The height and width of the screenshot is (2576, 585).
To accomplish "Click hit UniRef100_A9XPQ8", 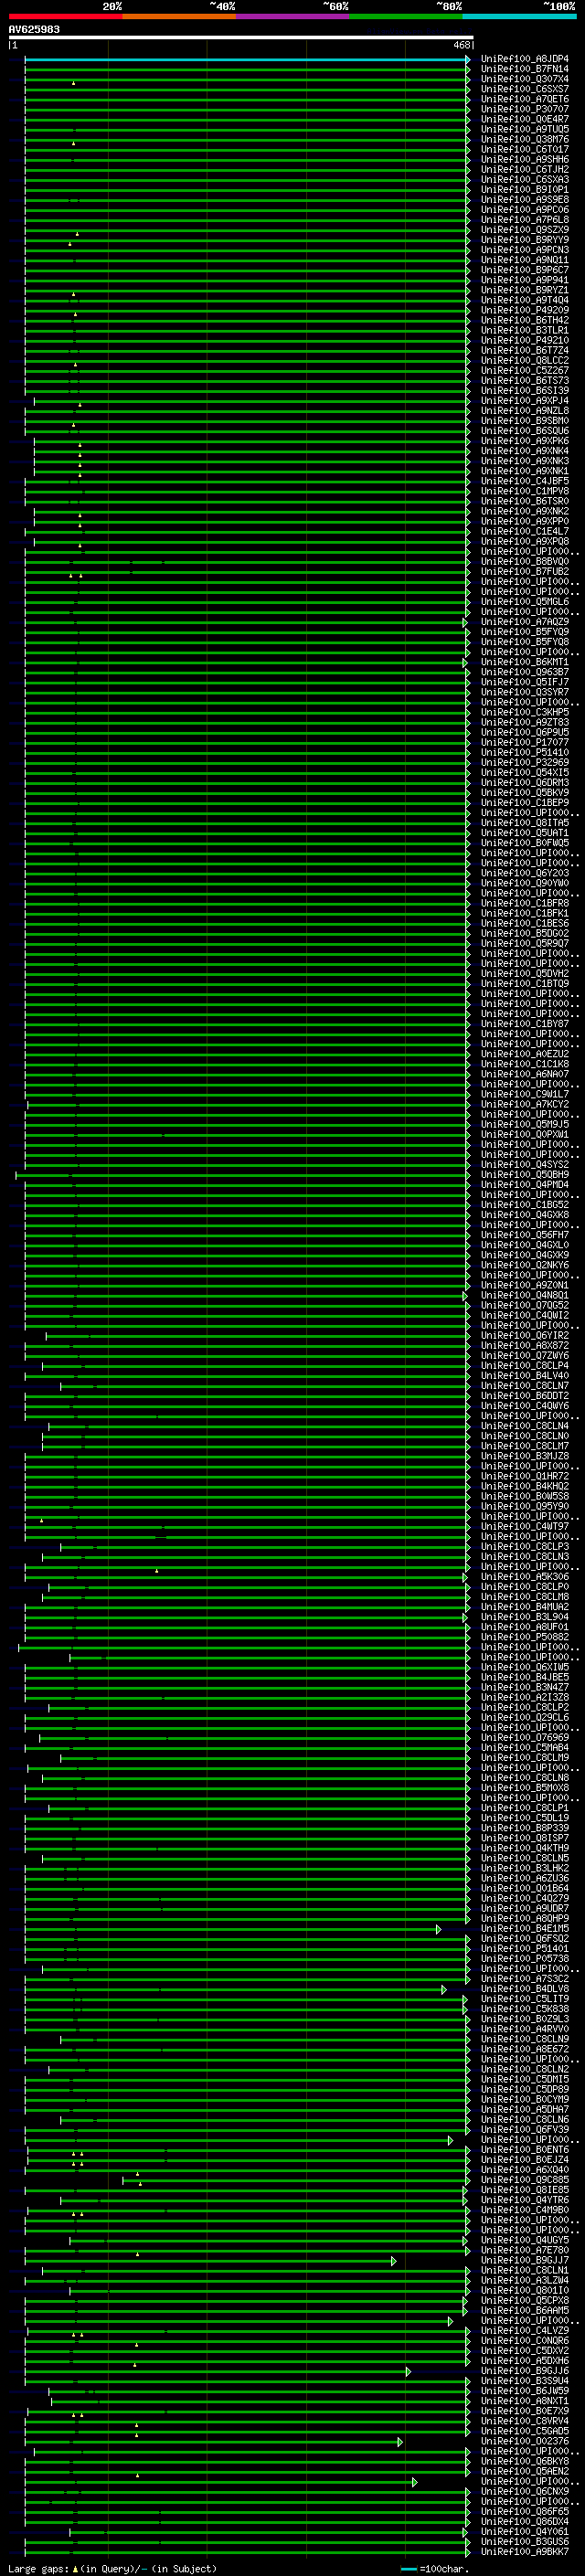I will tap(524, 542).
